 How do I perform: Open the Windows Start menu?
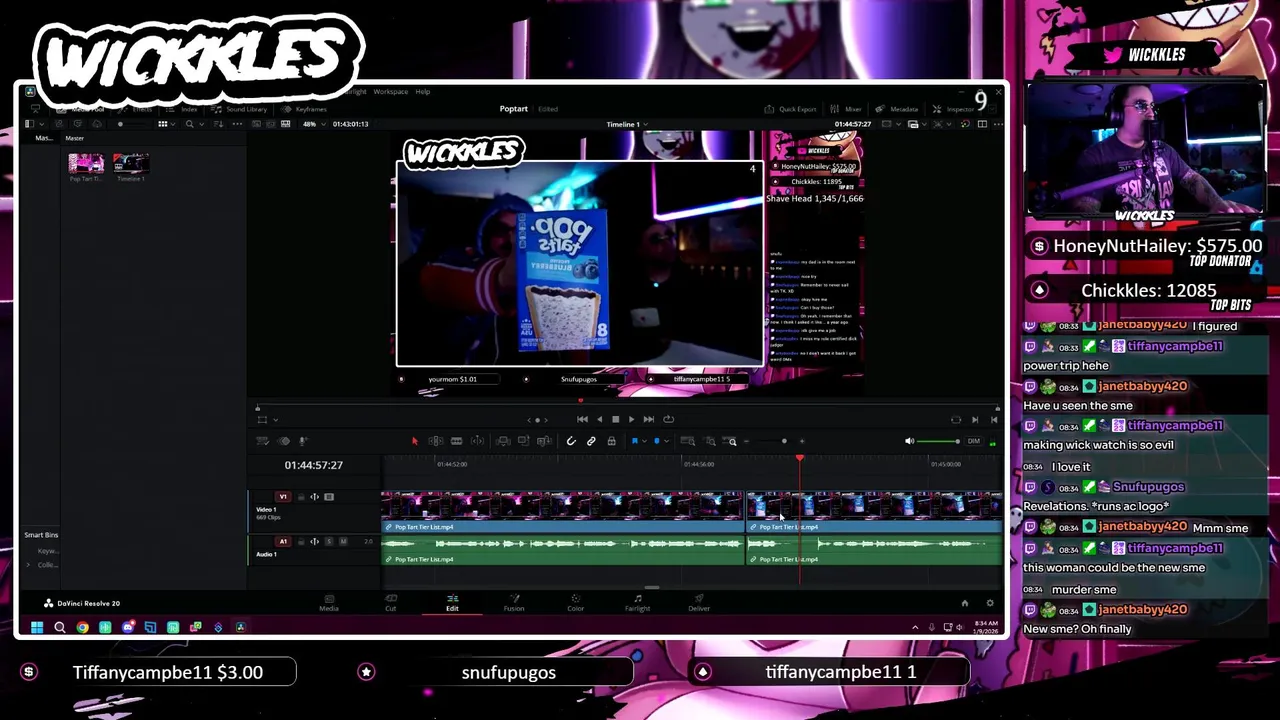tap(37, 627)
